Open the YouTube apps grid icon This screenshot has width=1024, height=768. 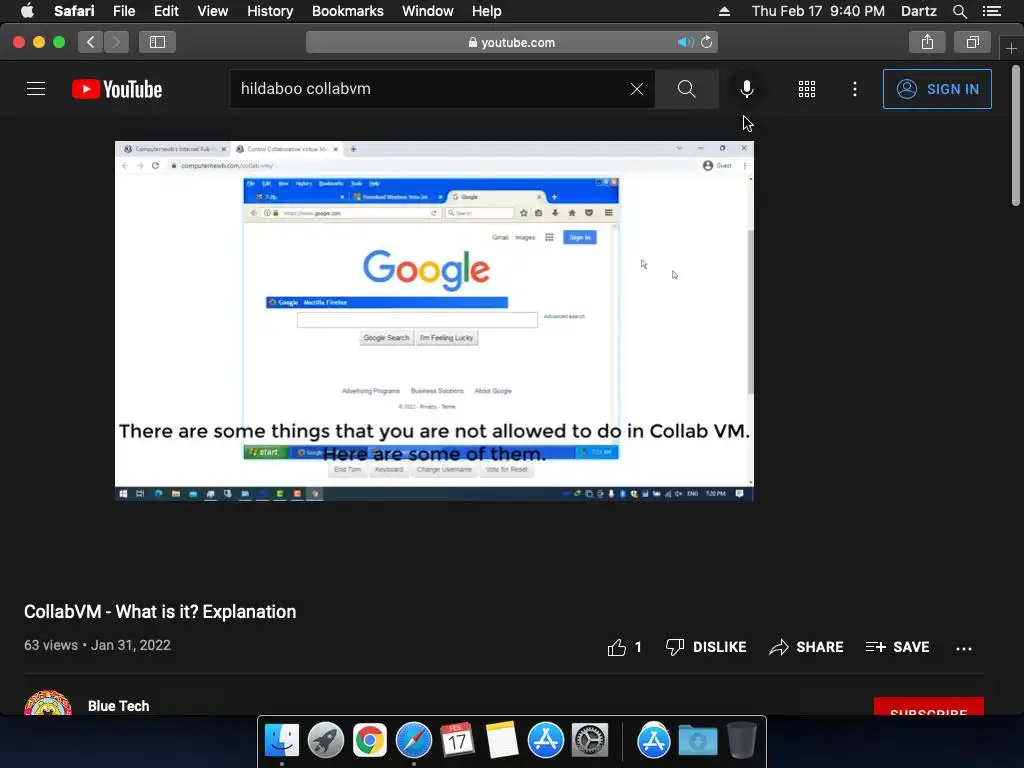[x=807, y=89]
